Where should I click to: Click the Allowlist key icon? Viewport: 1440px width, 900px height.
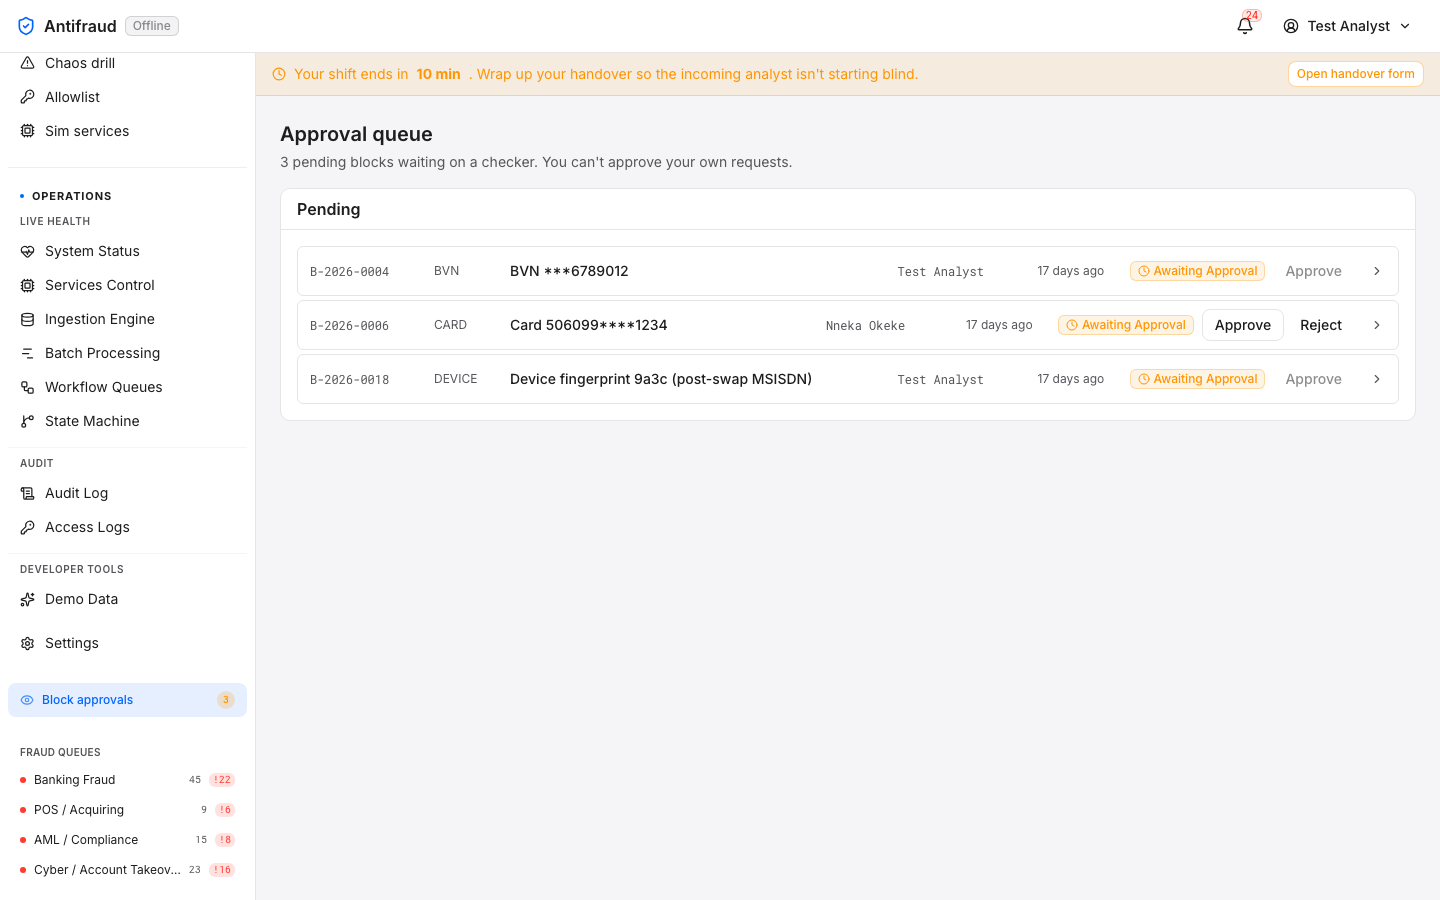[28, 97]
